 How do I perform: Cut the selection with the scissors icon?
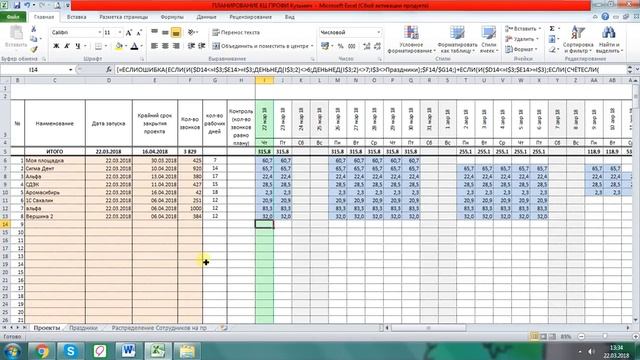(34, 29)
